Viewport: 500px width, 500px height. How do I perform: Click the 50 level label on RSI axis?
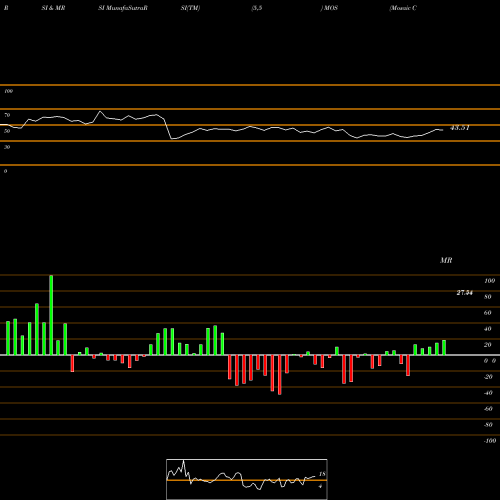pos(7,131)
